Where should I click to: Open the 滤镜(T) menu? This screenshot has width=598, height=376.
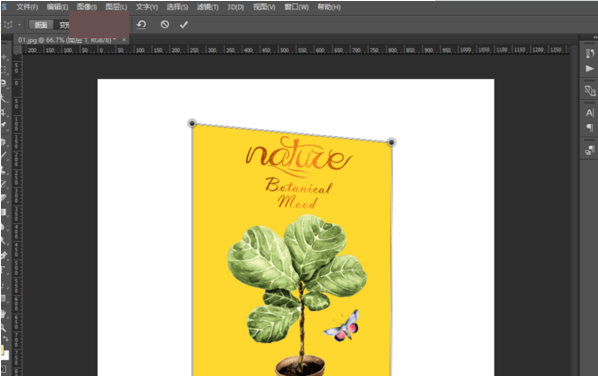[x=207, y=7]
